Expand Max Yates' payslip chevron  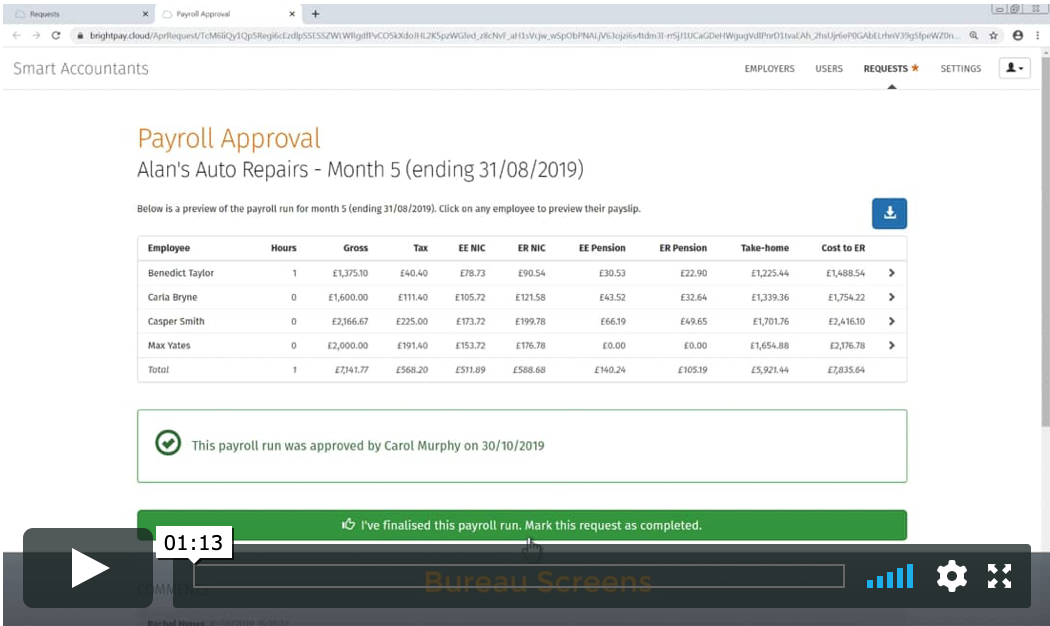point(891,345)
